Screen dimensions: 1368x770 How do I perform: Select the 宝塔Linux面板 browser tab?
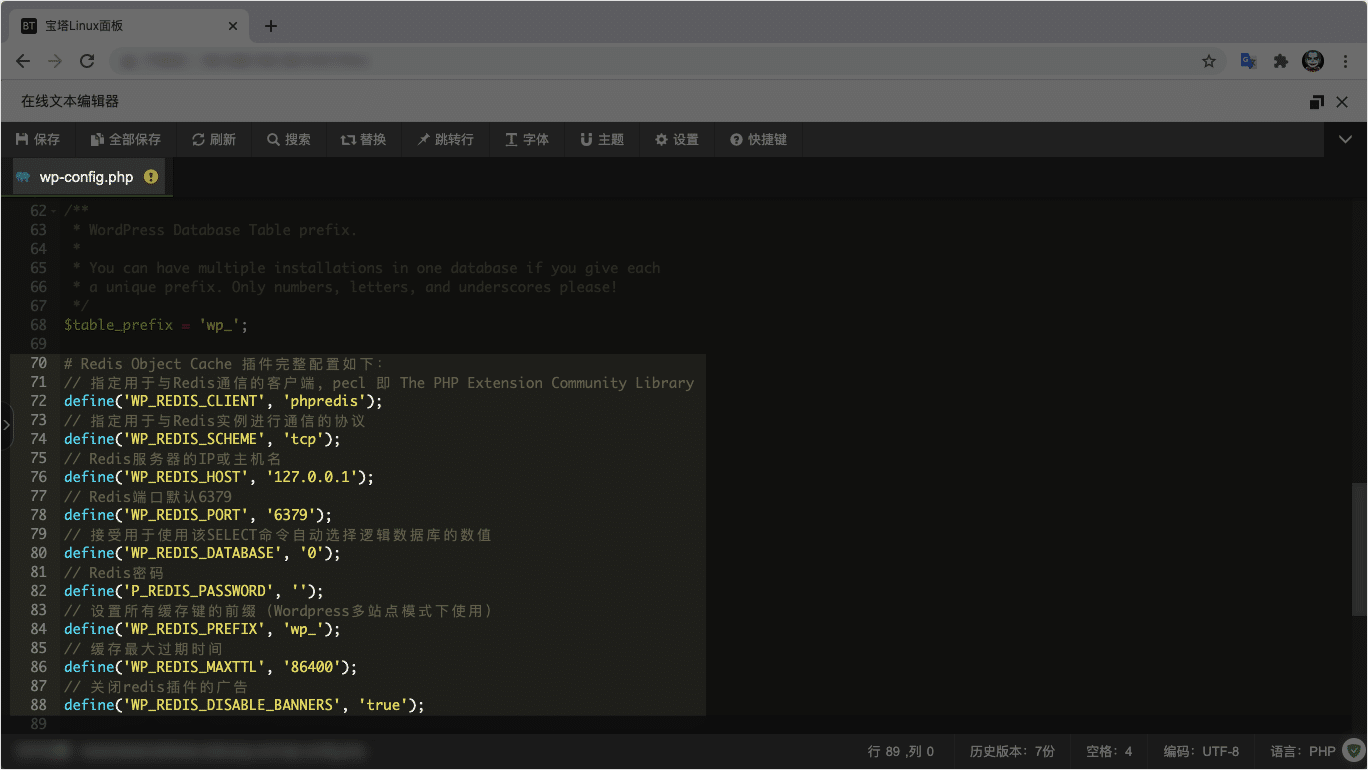(128, 26)
